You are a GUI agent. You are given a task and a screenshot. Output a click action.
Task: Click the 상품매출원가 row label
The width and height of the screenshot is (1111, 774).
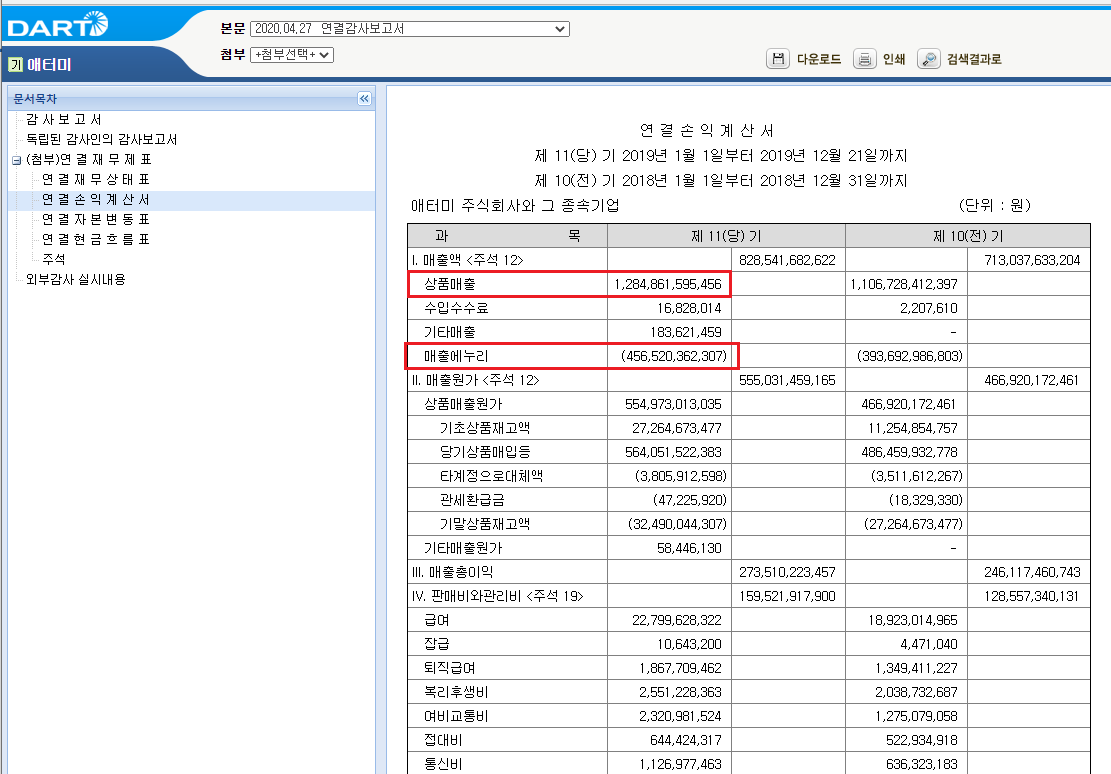point(463,404)
